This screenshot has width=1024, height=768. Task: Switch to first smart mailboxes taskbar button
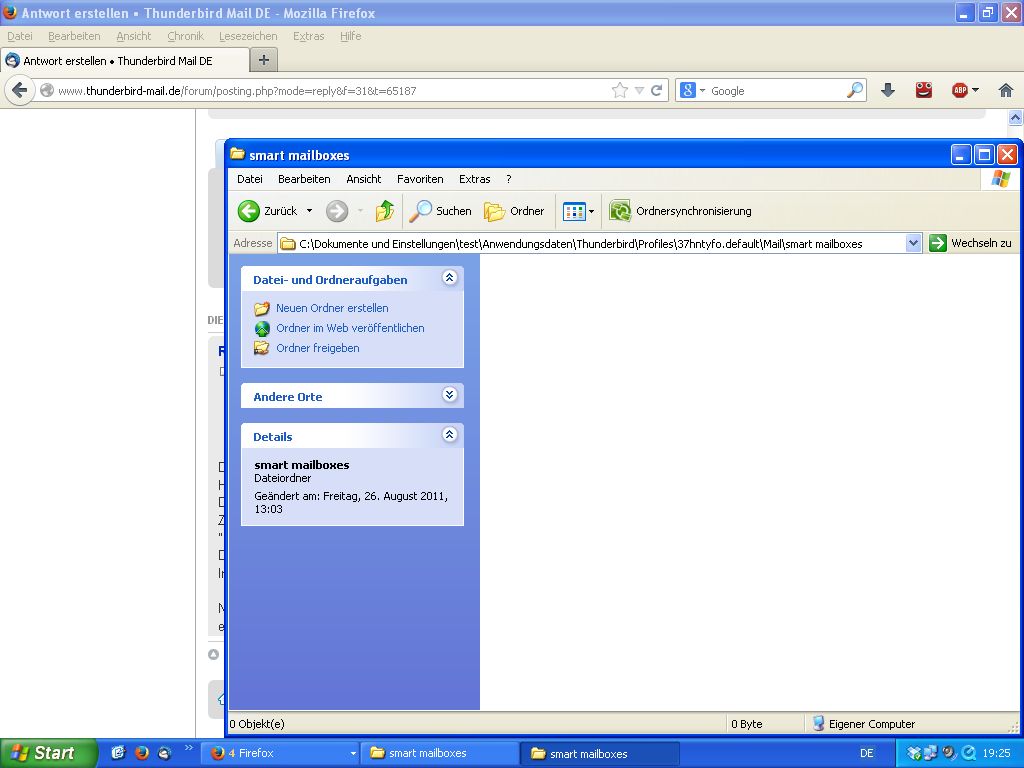(440, 753)
